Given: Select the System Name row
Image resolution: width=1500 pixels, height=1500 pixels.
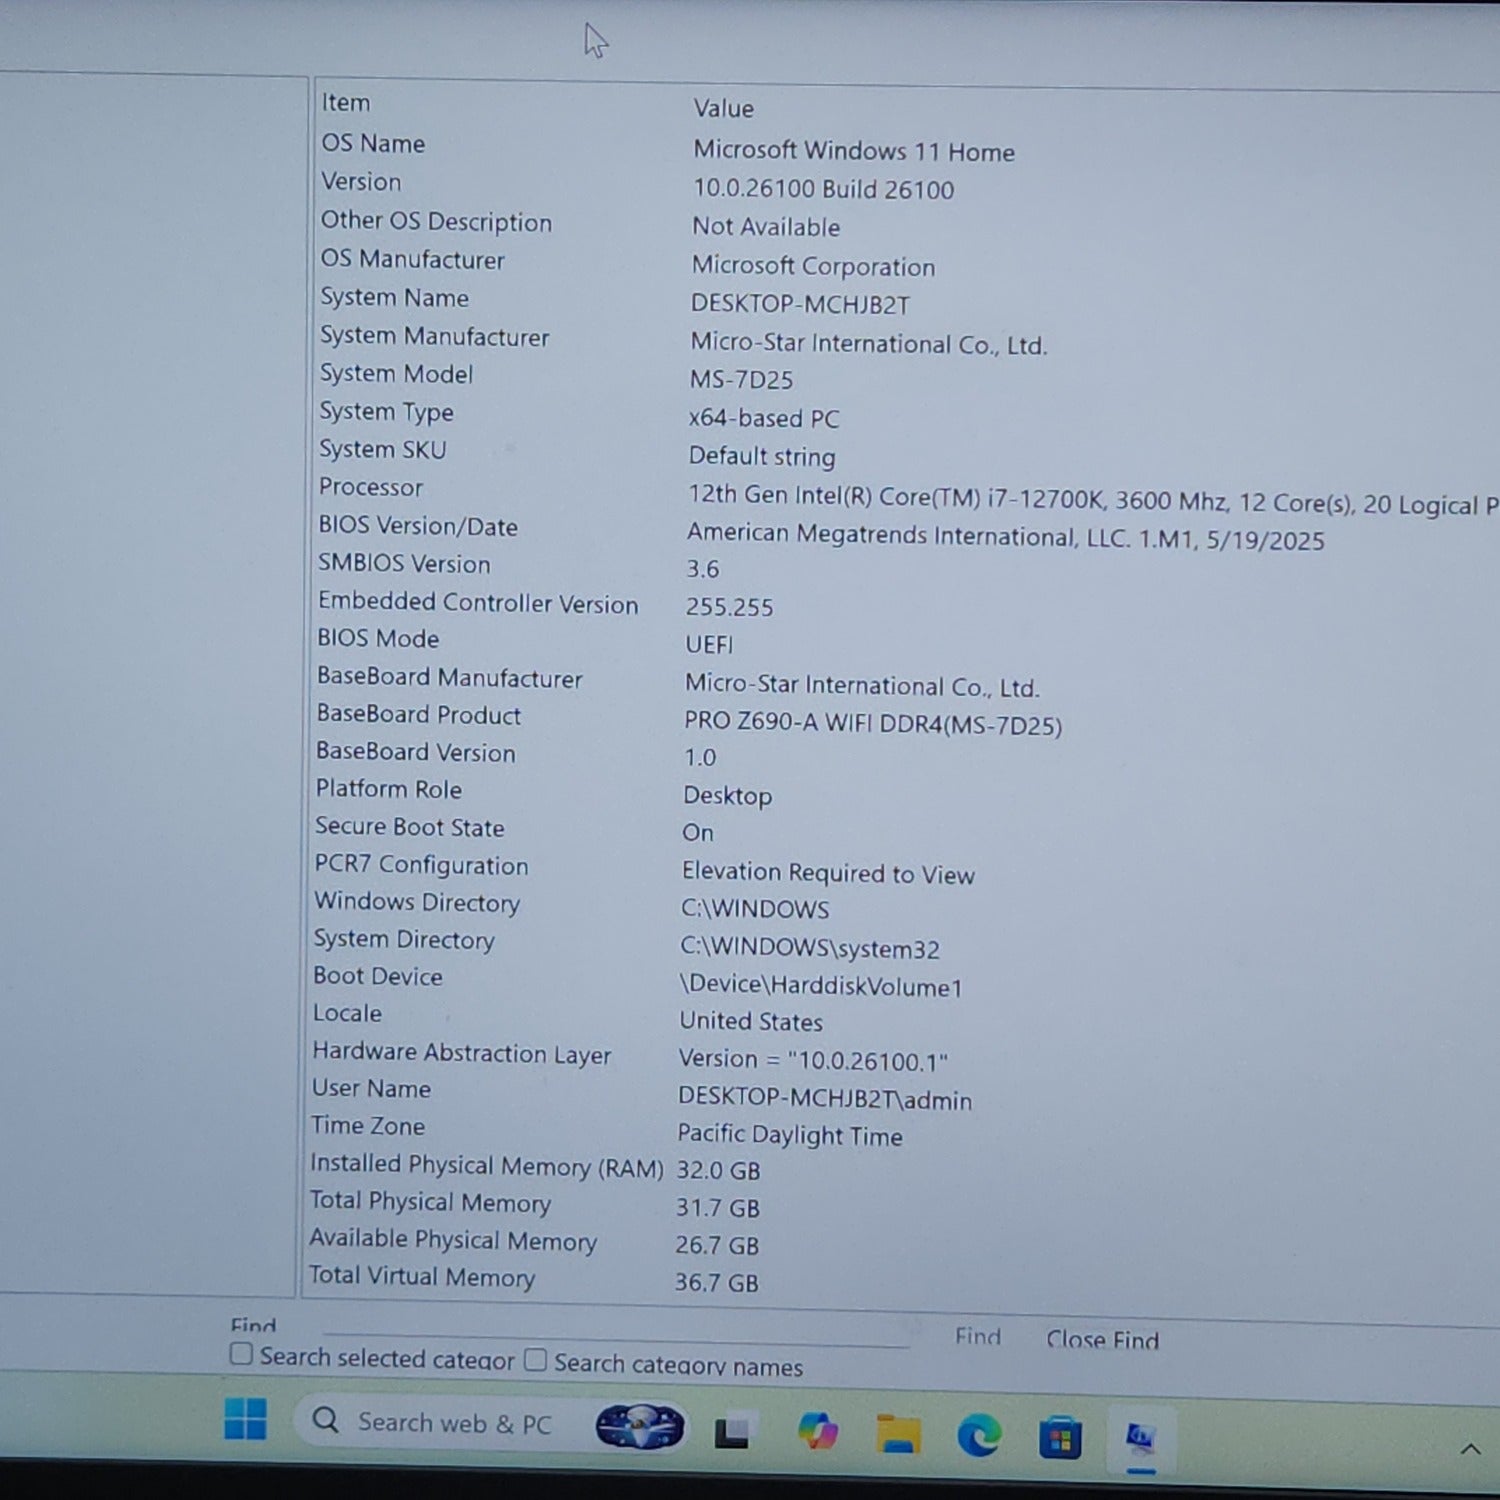Looking at the screenshot, I should (x=394, y=298).
